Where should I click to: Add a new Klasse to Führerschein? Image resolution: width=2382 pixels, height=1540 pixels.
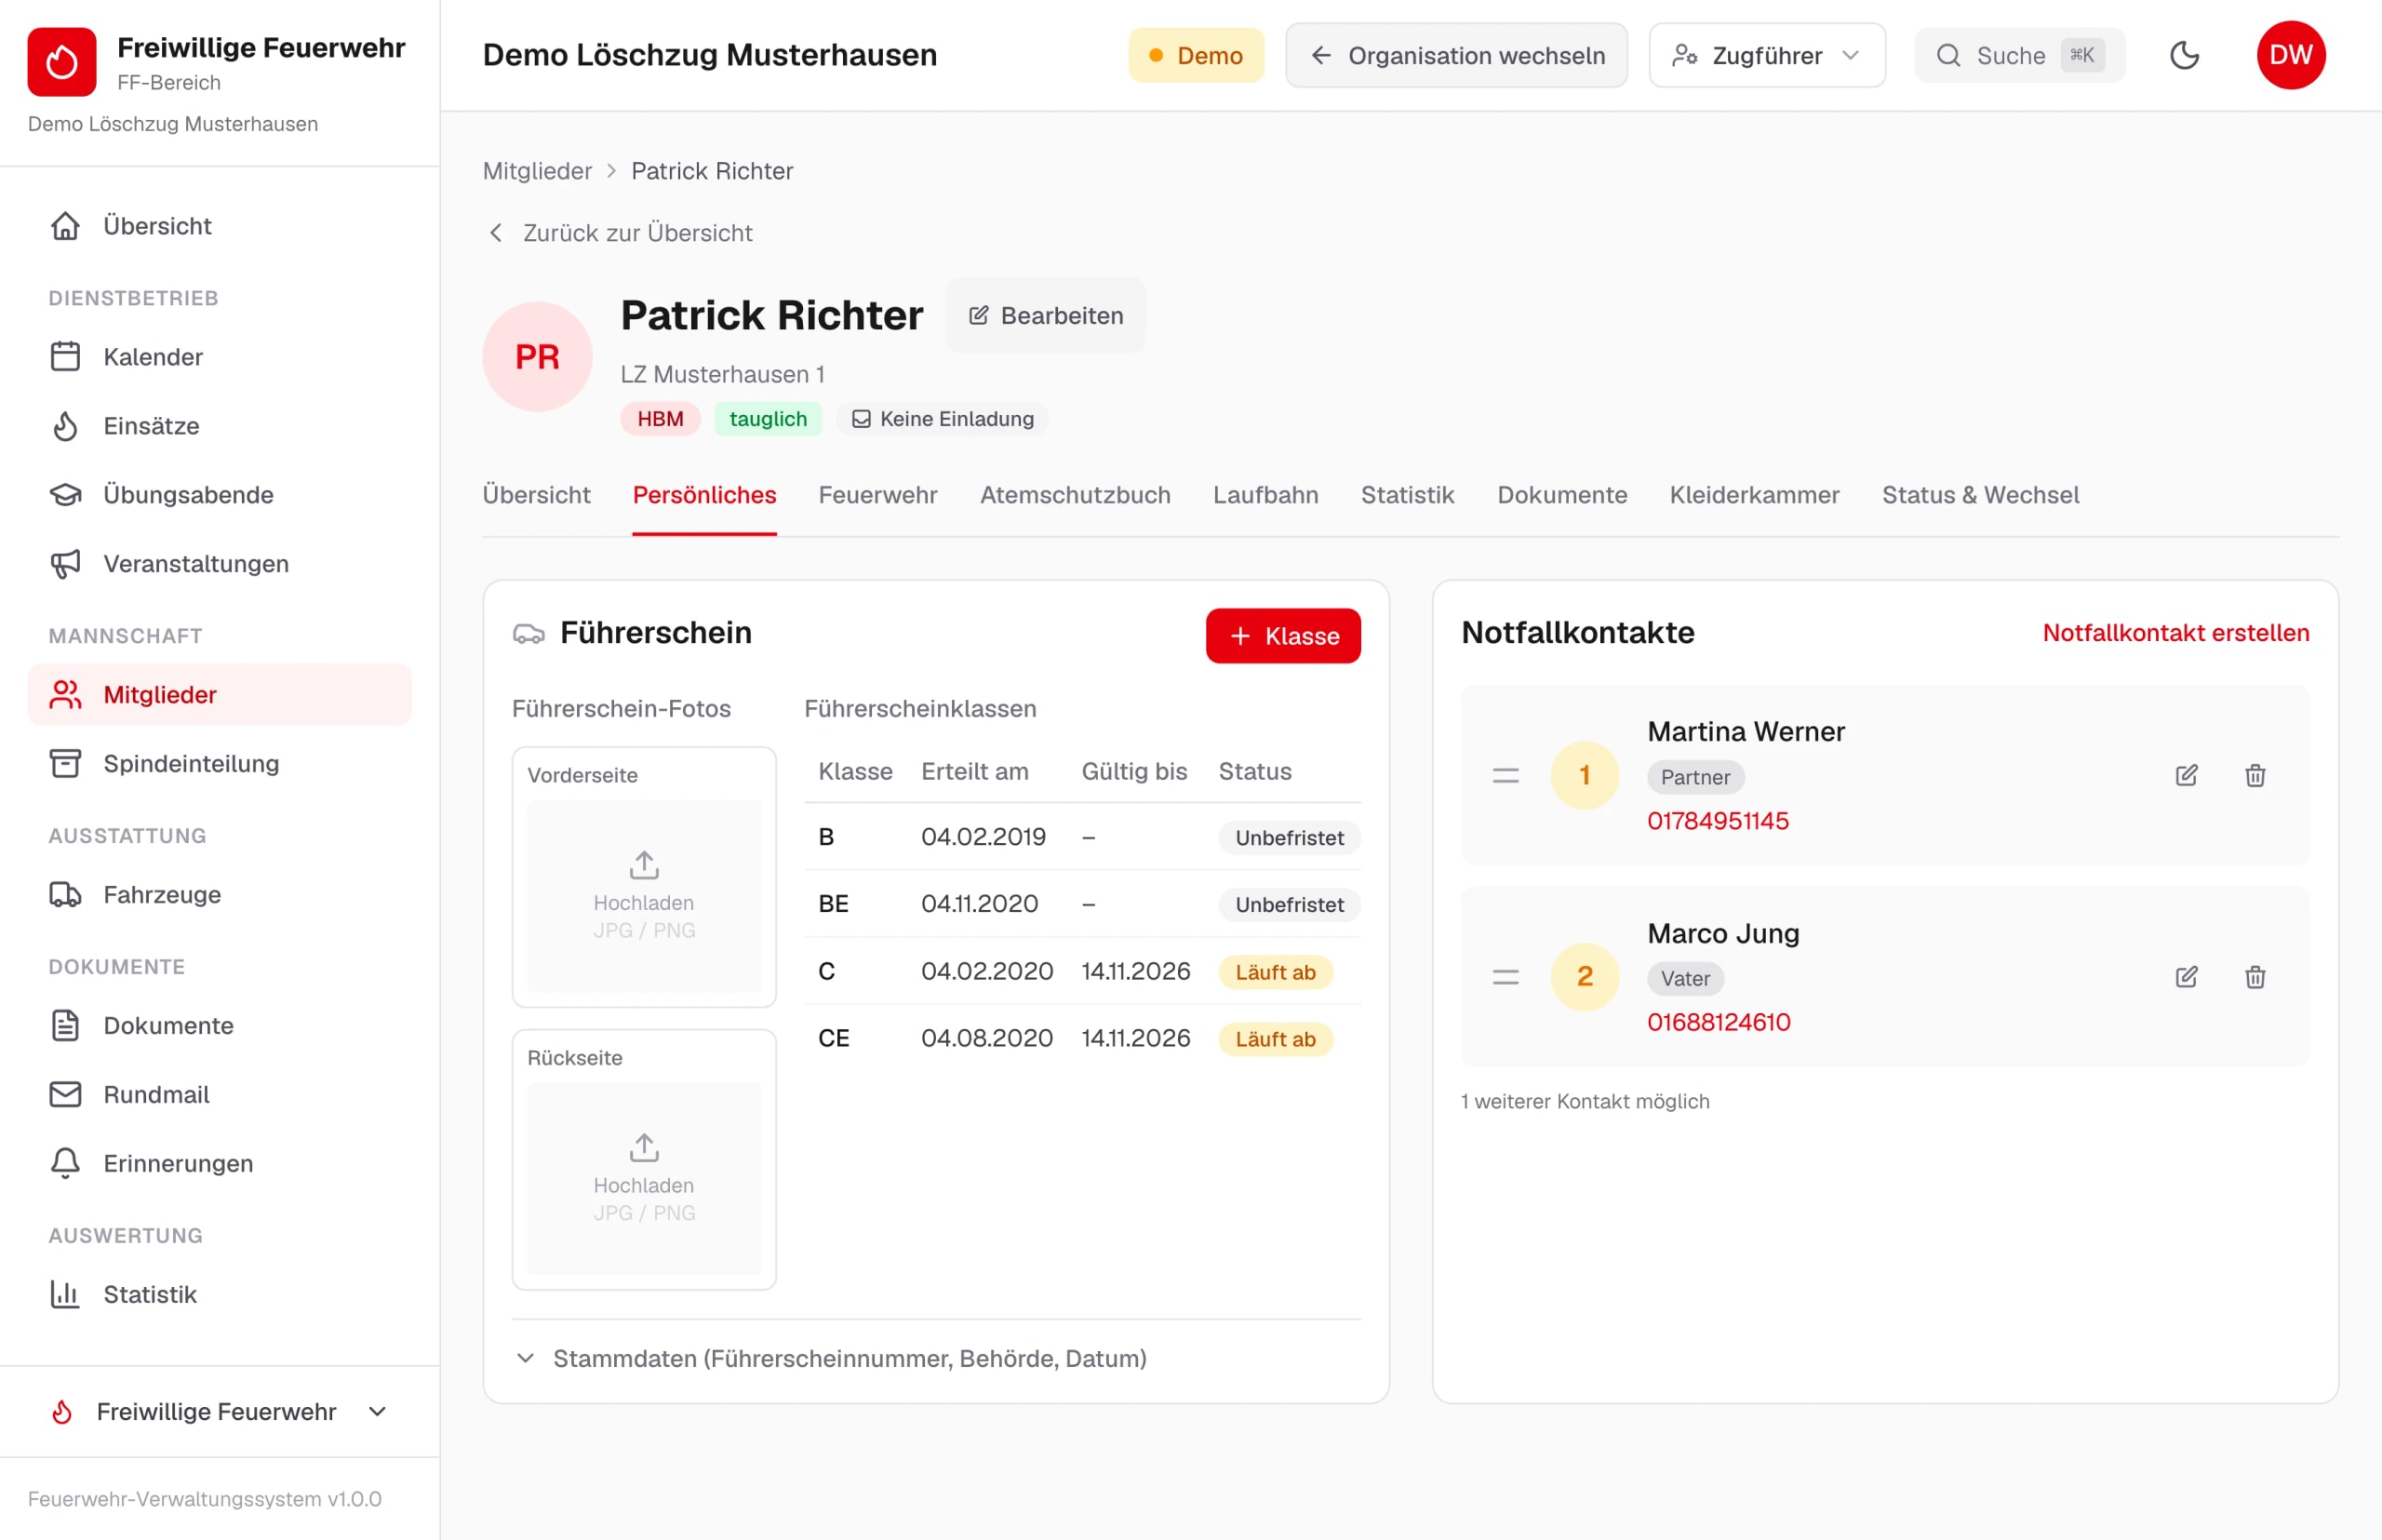pos(1282,636)
